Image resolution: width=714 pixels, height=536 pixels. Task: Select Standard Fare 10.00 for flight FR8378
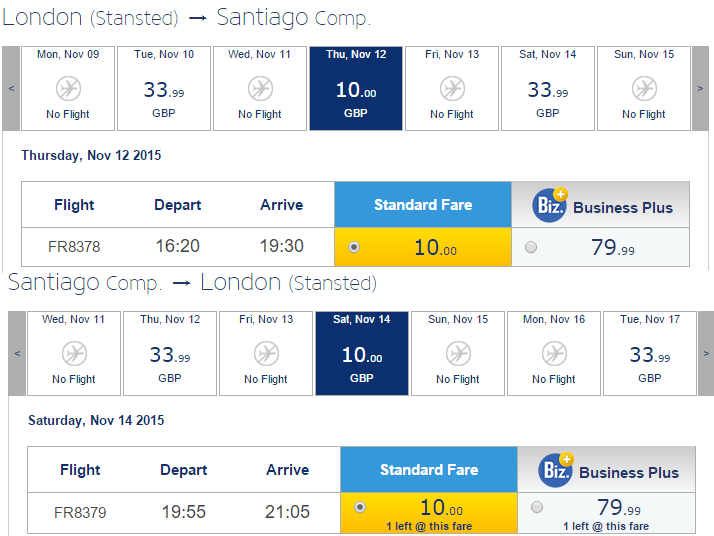click(x=354, y=247)
